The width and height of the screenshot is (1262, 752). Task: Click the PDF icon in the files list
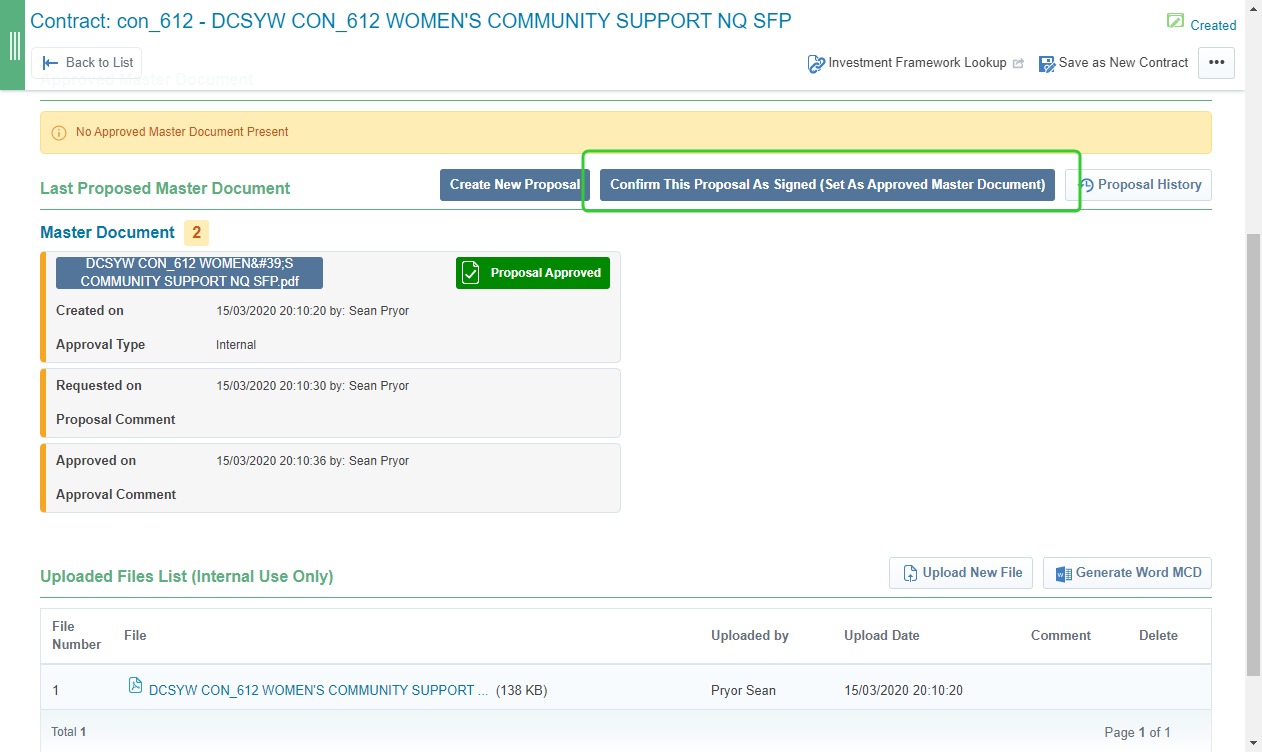136,686
